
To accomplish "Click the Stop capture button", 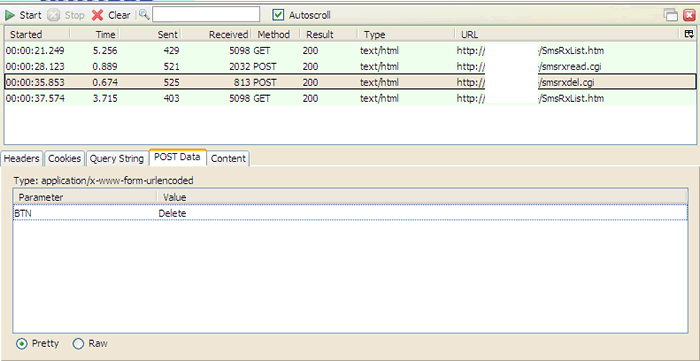I will tap(66, 15).
